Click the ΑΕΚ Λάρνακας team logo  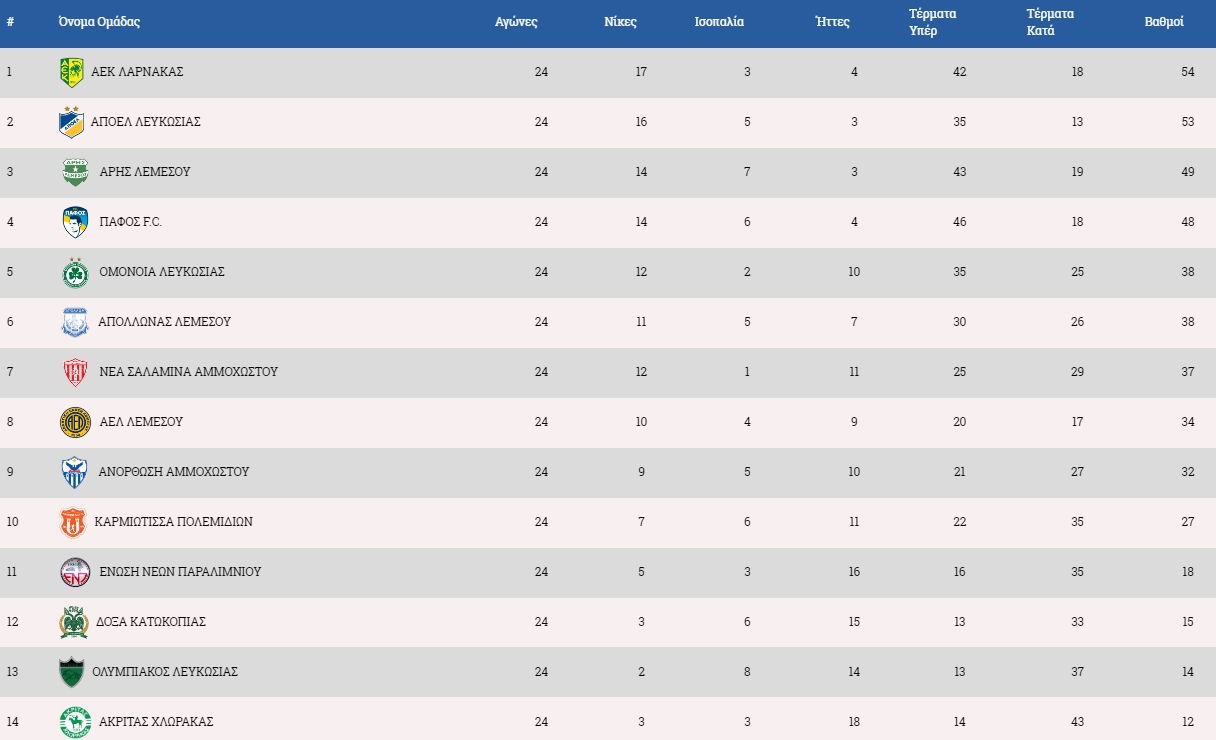[x=72, y=72]
